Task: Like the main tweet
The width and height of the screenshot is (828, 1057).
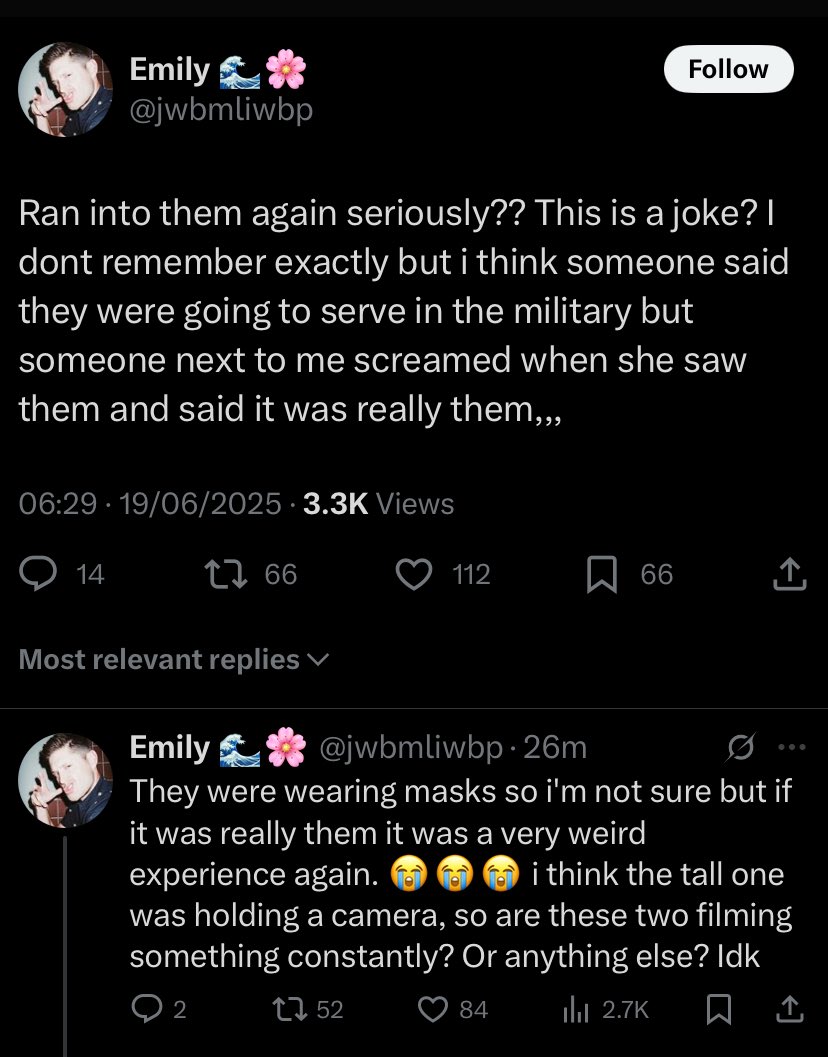Action: [x=412, y=573]
